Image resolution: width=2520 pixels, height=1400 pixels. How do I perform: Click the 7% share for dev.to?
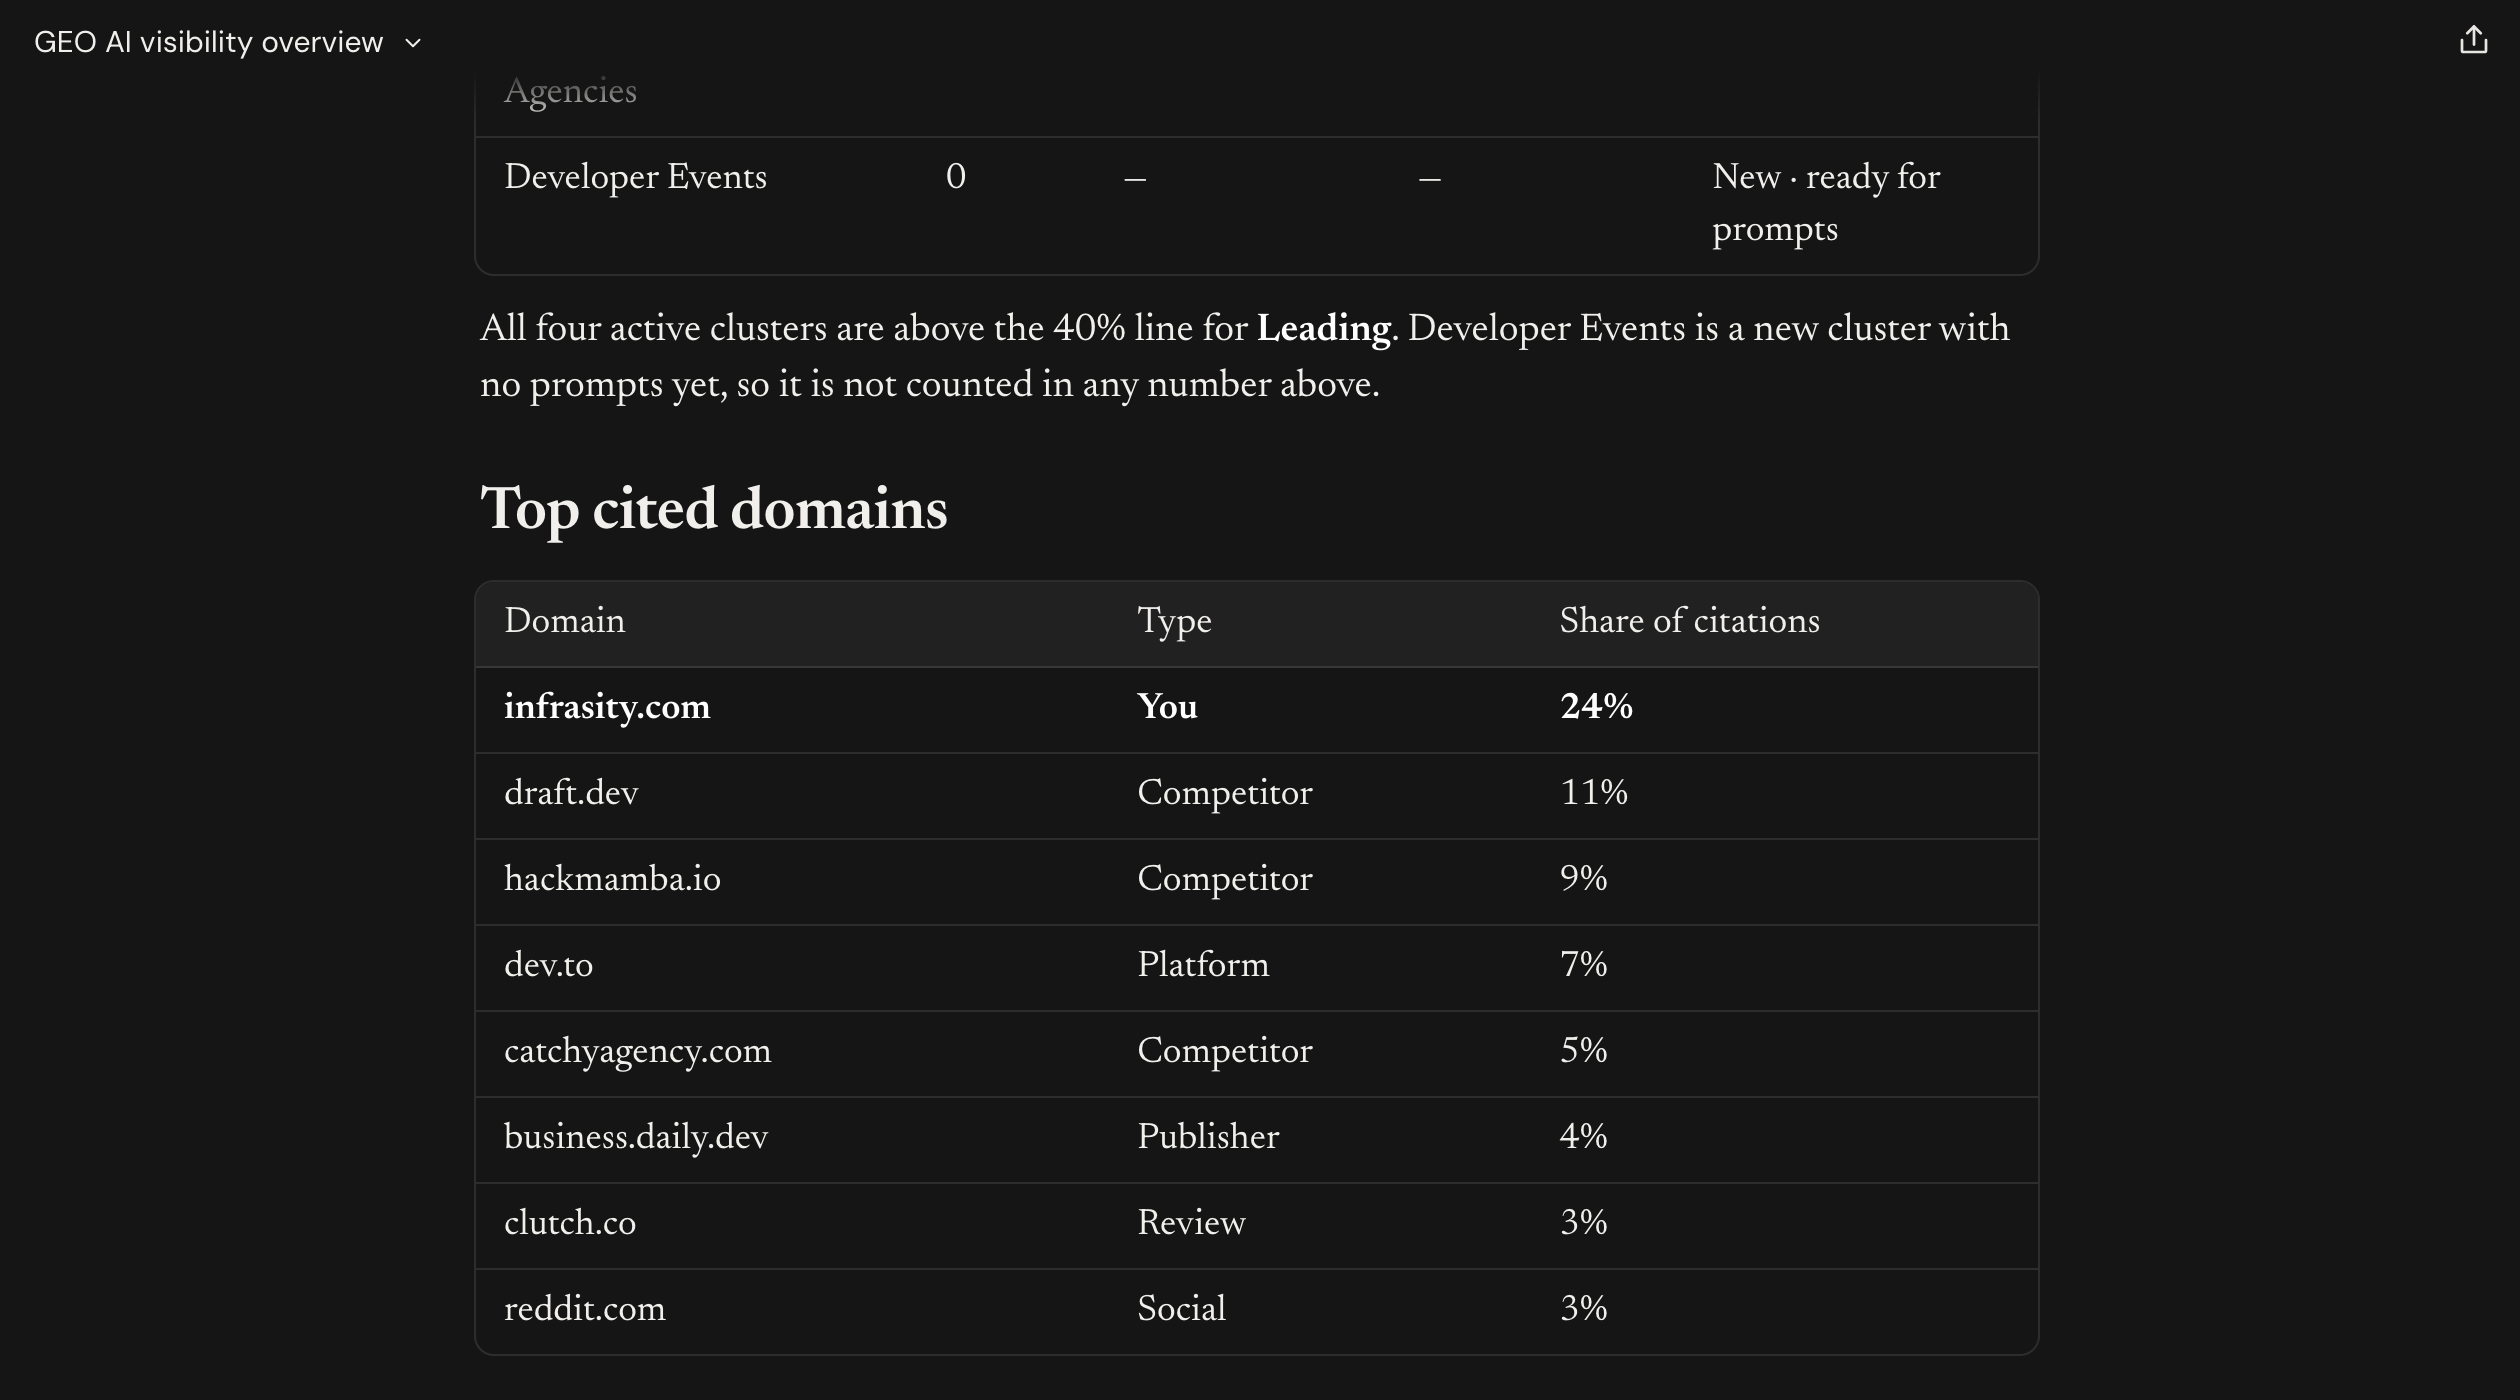pyautogui.click(x=1584, y=965)
